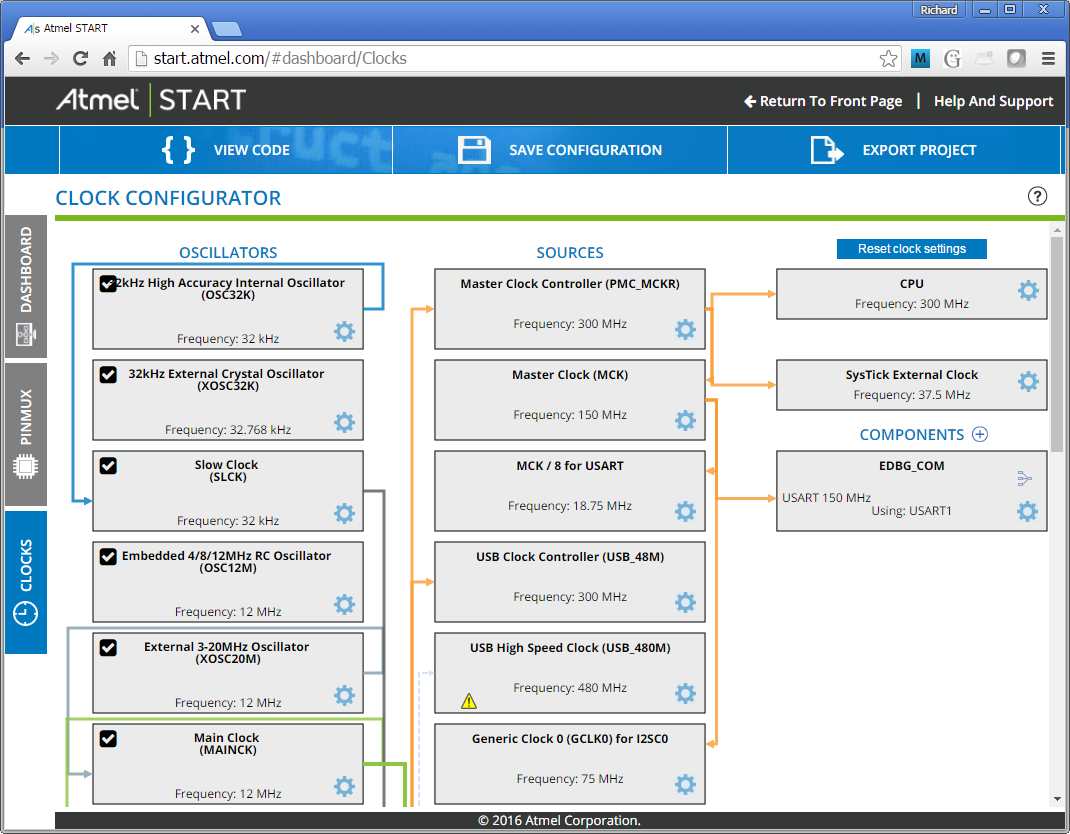
Task: Click the USB_480M warning triangle icon
Action: [x=469, y=701]
